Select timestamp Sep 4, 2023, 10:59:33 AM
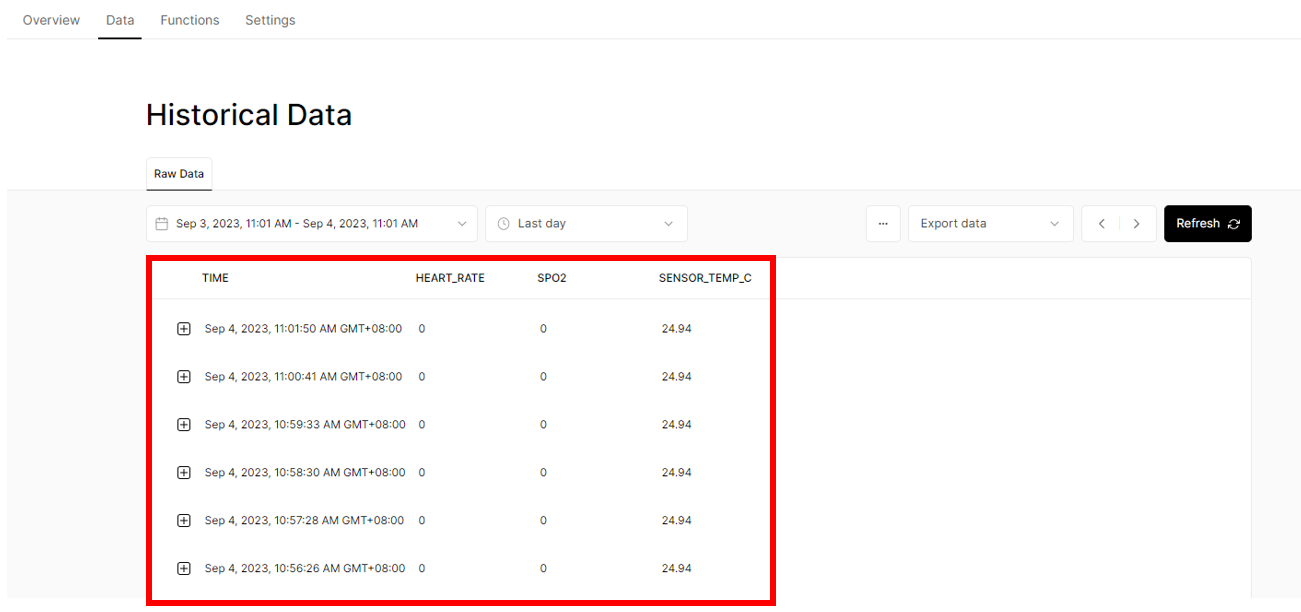This screenshot has width=1301, height=612. 305,425
